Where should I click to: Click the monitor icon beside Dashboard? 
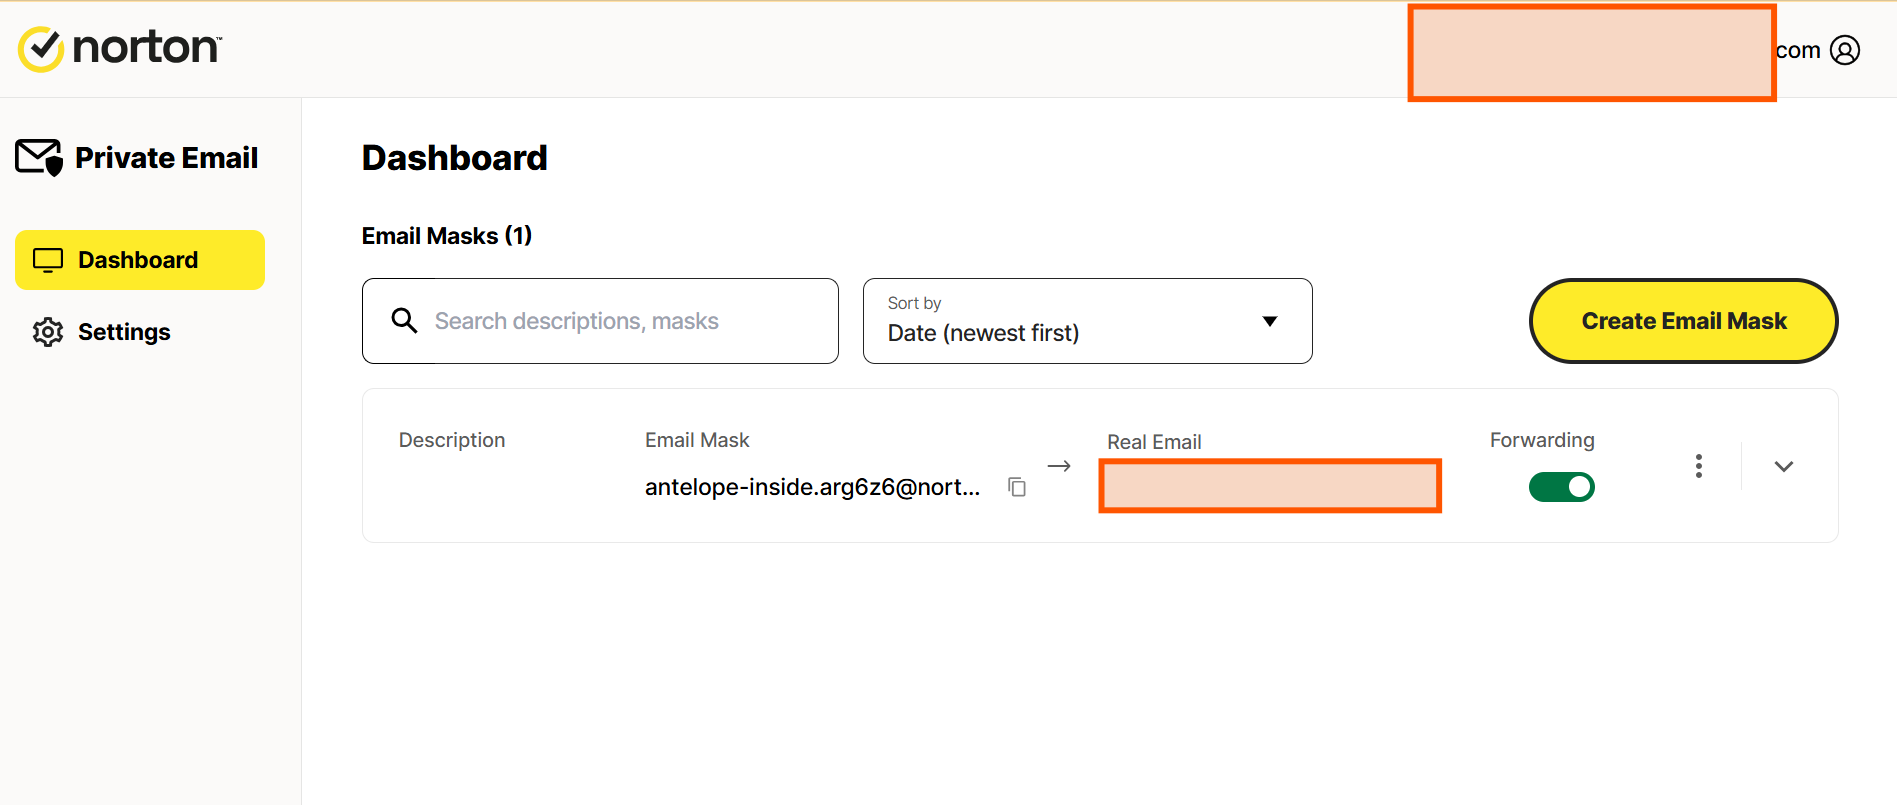pos(48,260)
